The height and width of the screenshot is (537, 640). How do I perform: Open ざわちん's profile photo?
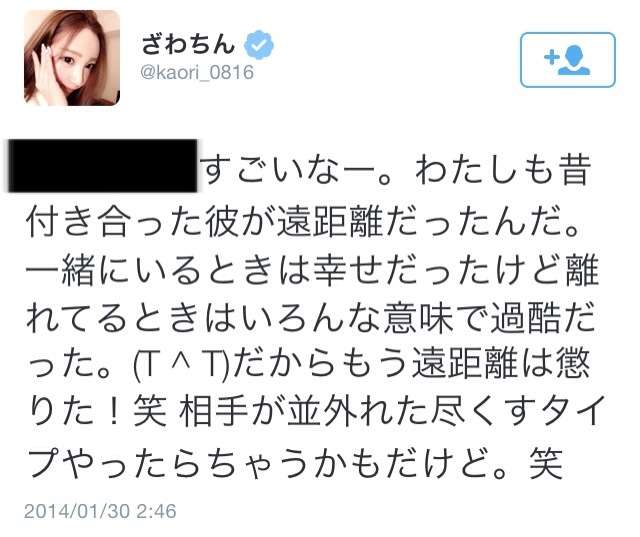coord(72,58)
